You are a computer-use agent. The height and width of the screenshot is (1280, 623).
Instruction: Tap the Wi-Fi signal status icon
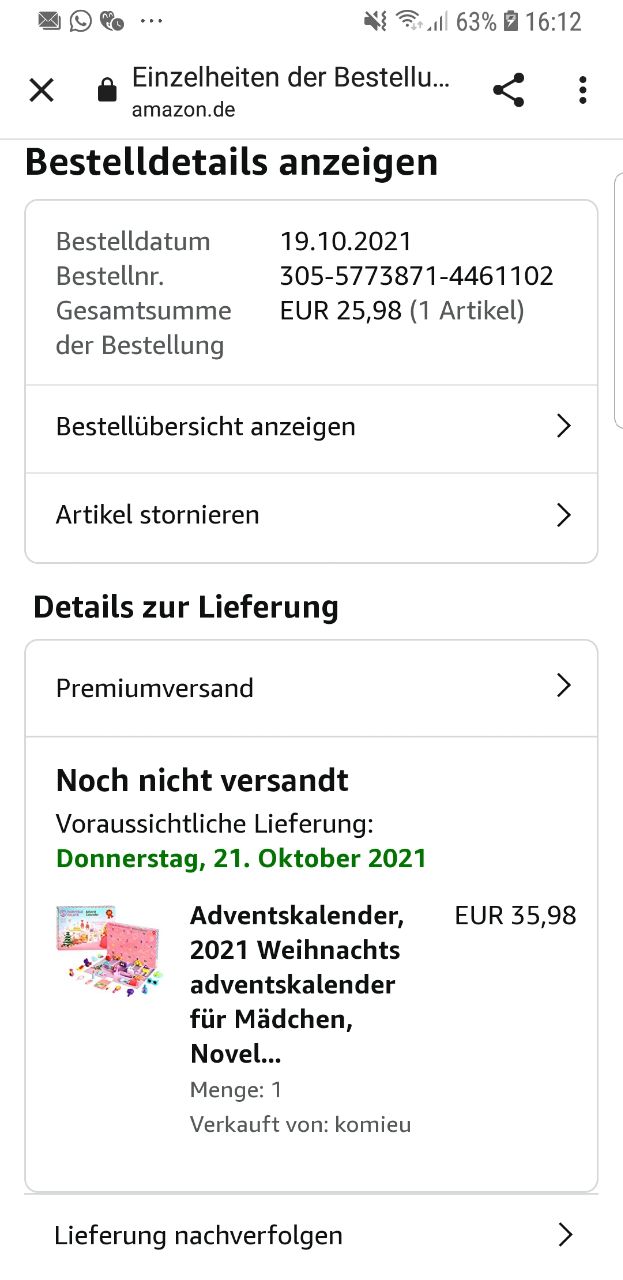coord(408,21)
